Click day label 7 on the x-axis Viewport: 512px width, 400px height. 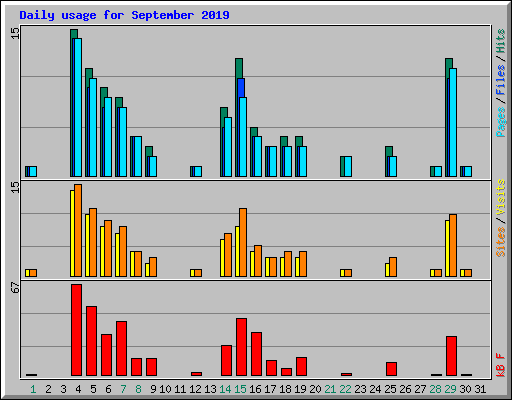click(123, 389)
